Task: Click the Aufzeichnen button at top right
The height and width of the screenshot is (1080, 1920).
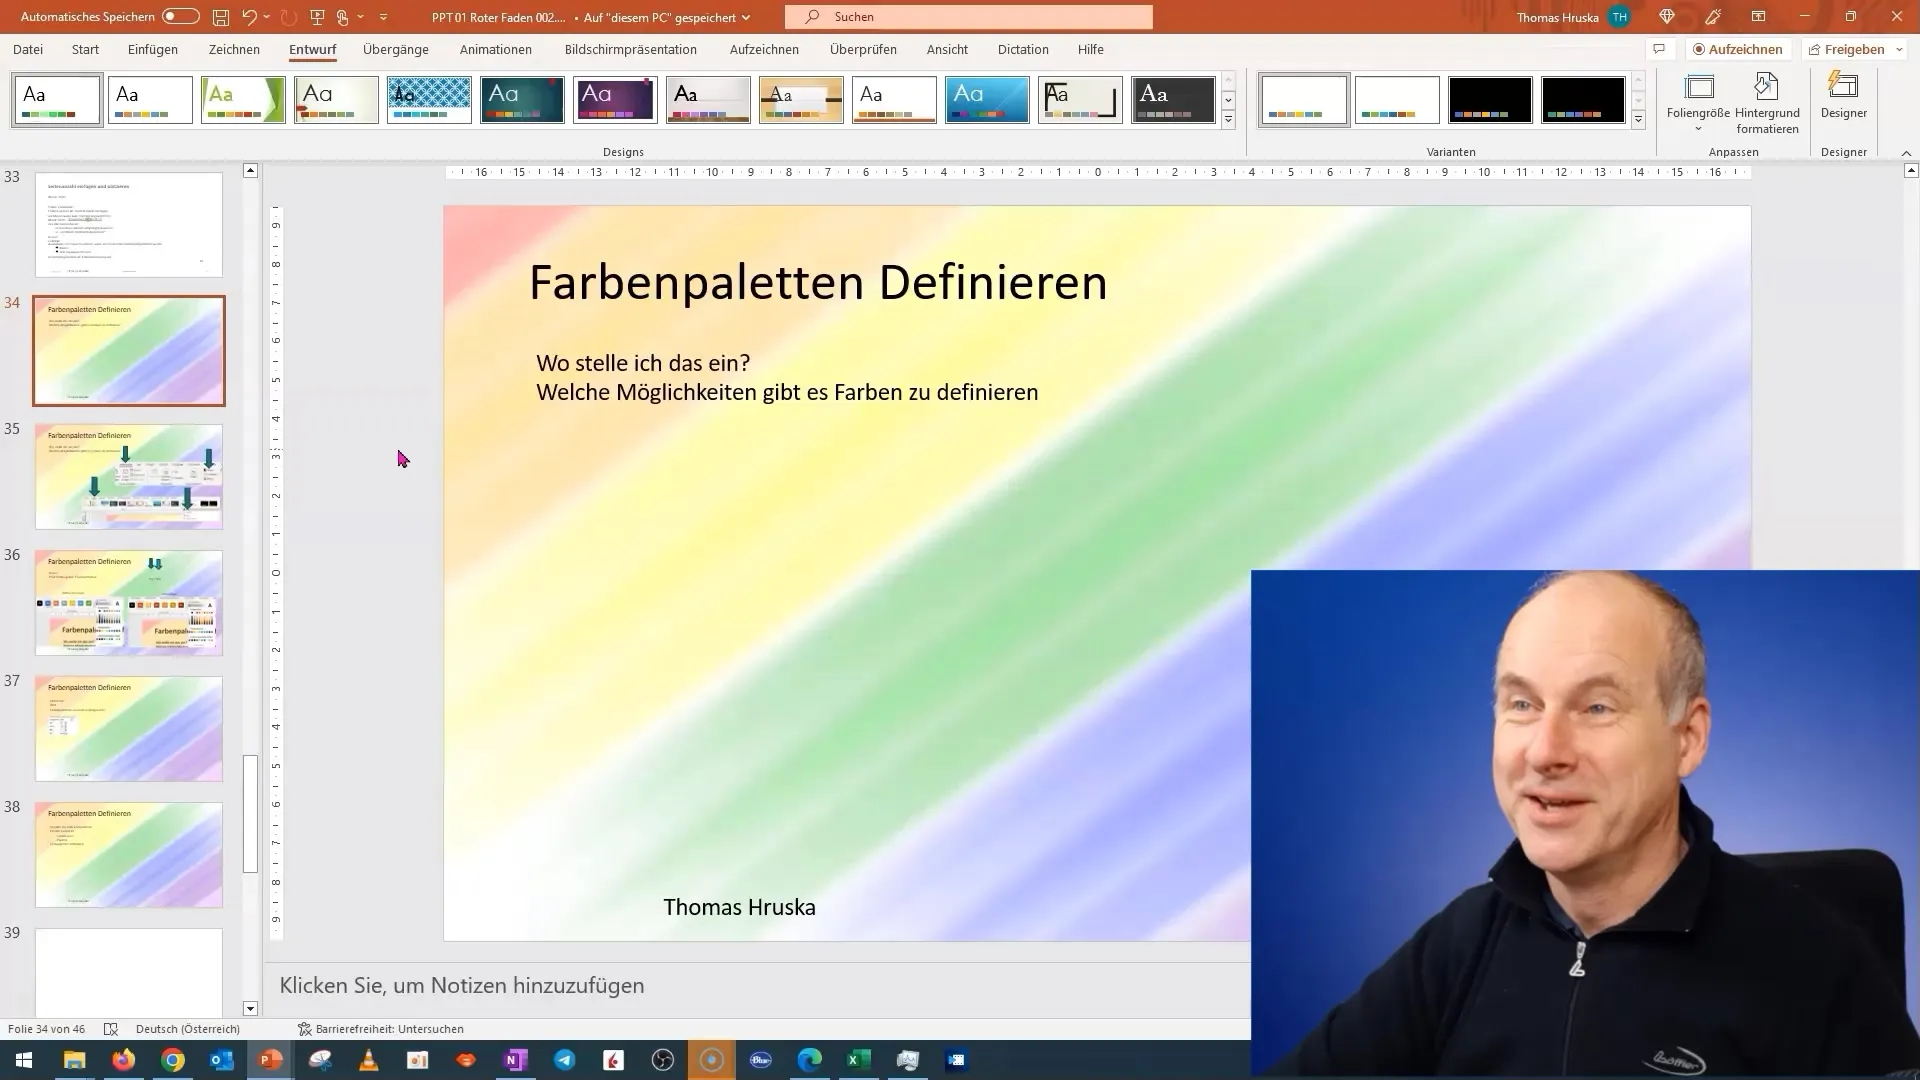Action: coord(1738,49)
